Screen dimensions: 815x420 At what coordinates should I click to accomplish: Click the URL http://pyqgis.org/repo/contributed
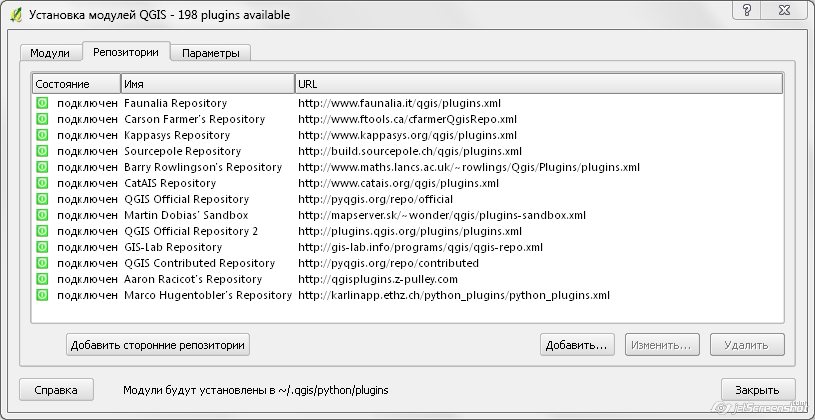click(388, 263)
